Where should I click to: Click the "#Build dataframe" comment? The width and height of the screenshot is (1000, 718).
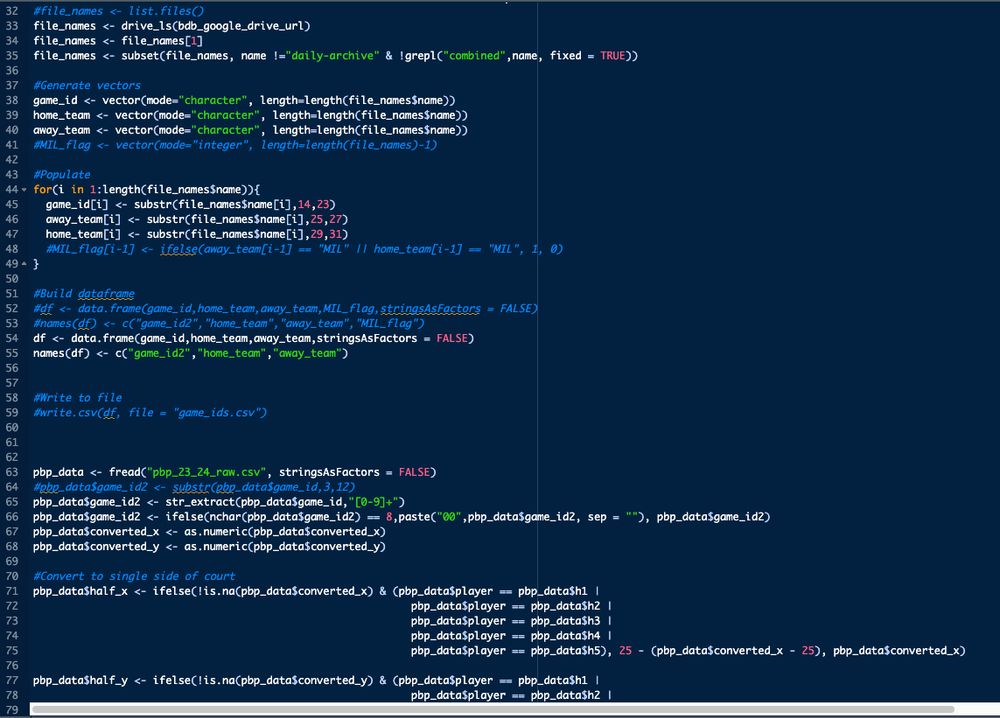click(84, 294)
